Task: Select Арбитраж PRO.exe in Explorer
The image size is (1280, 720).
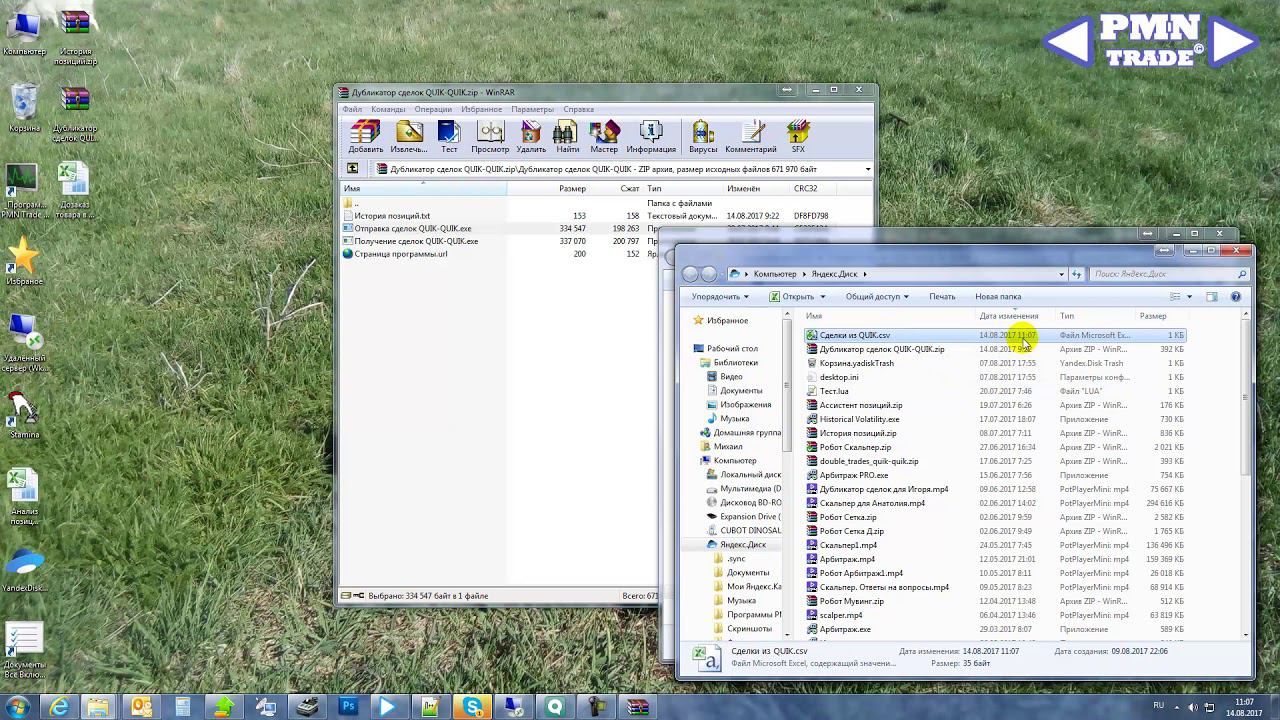Action: click(853, 475)
